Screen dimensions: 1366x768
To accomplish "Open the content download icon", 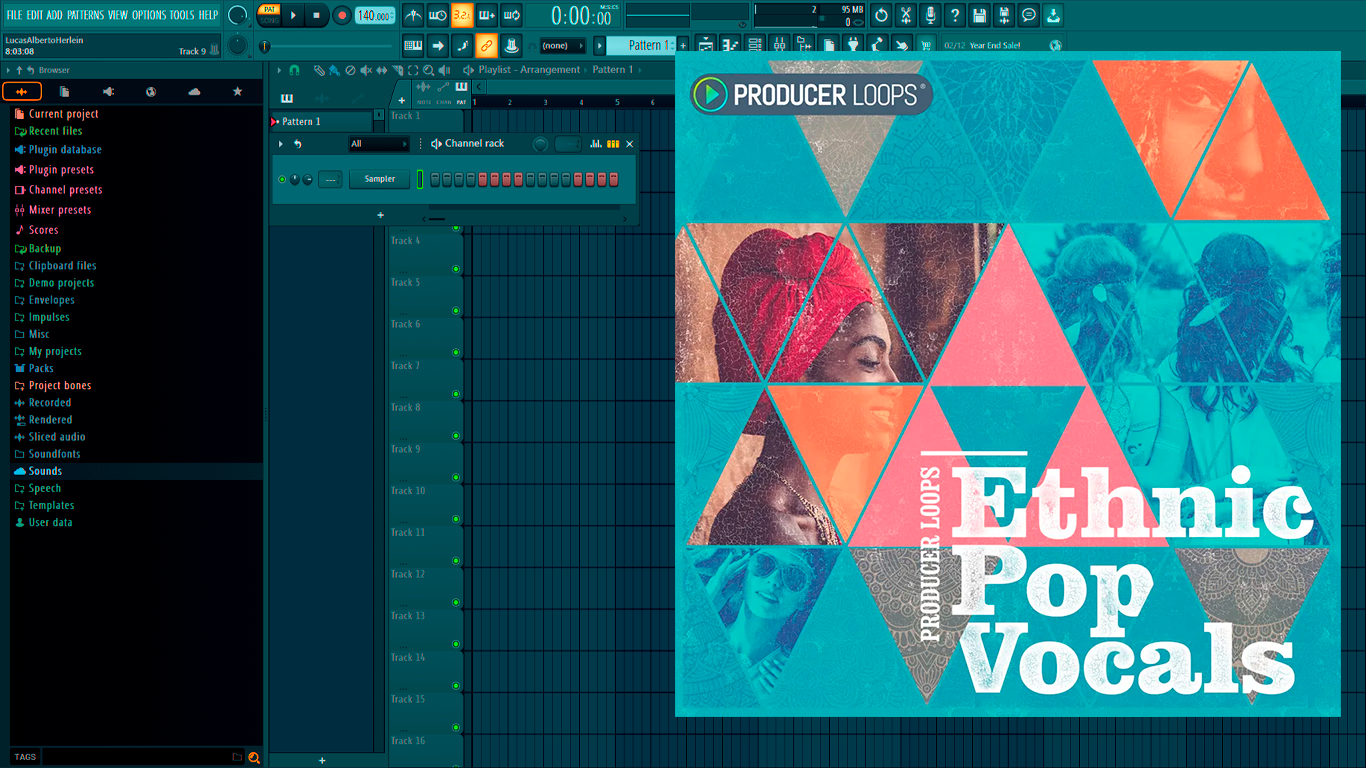I will tap(1054, 15).
